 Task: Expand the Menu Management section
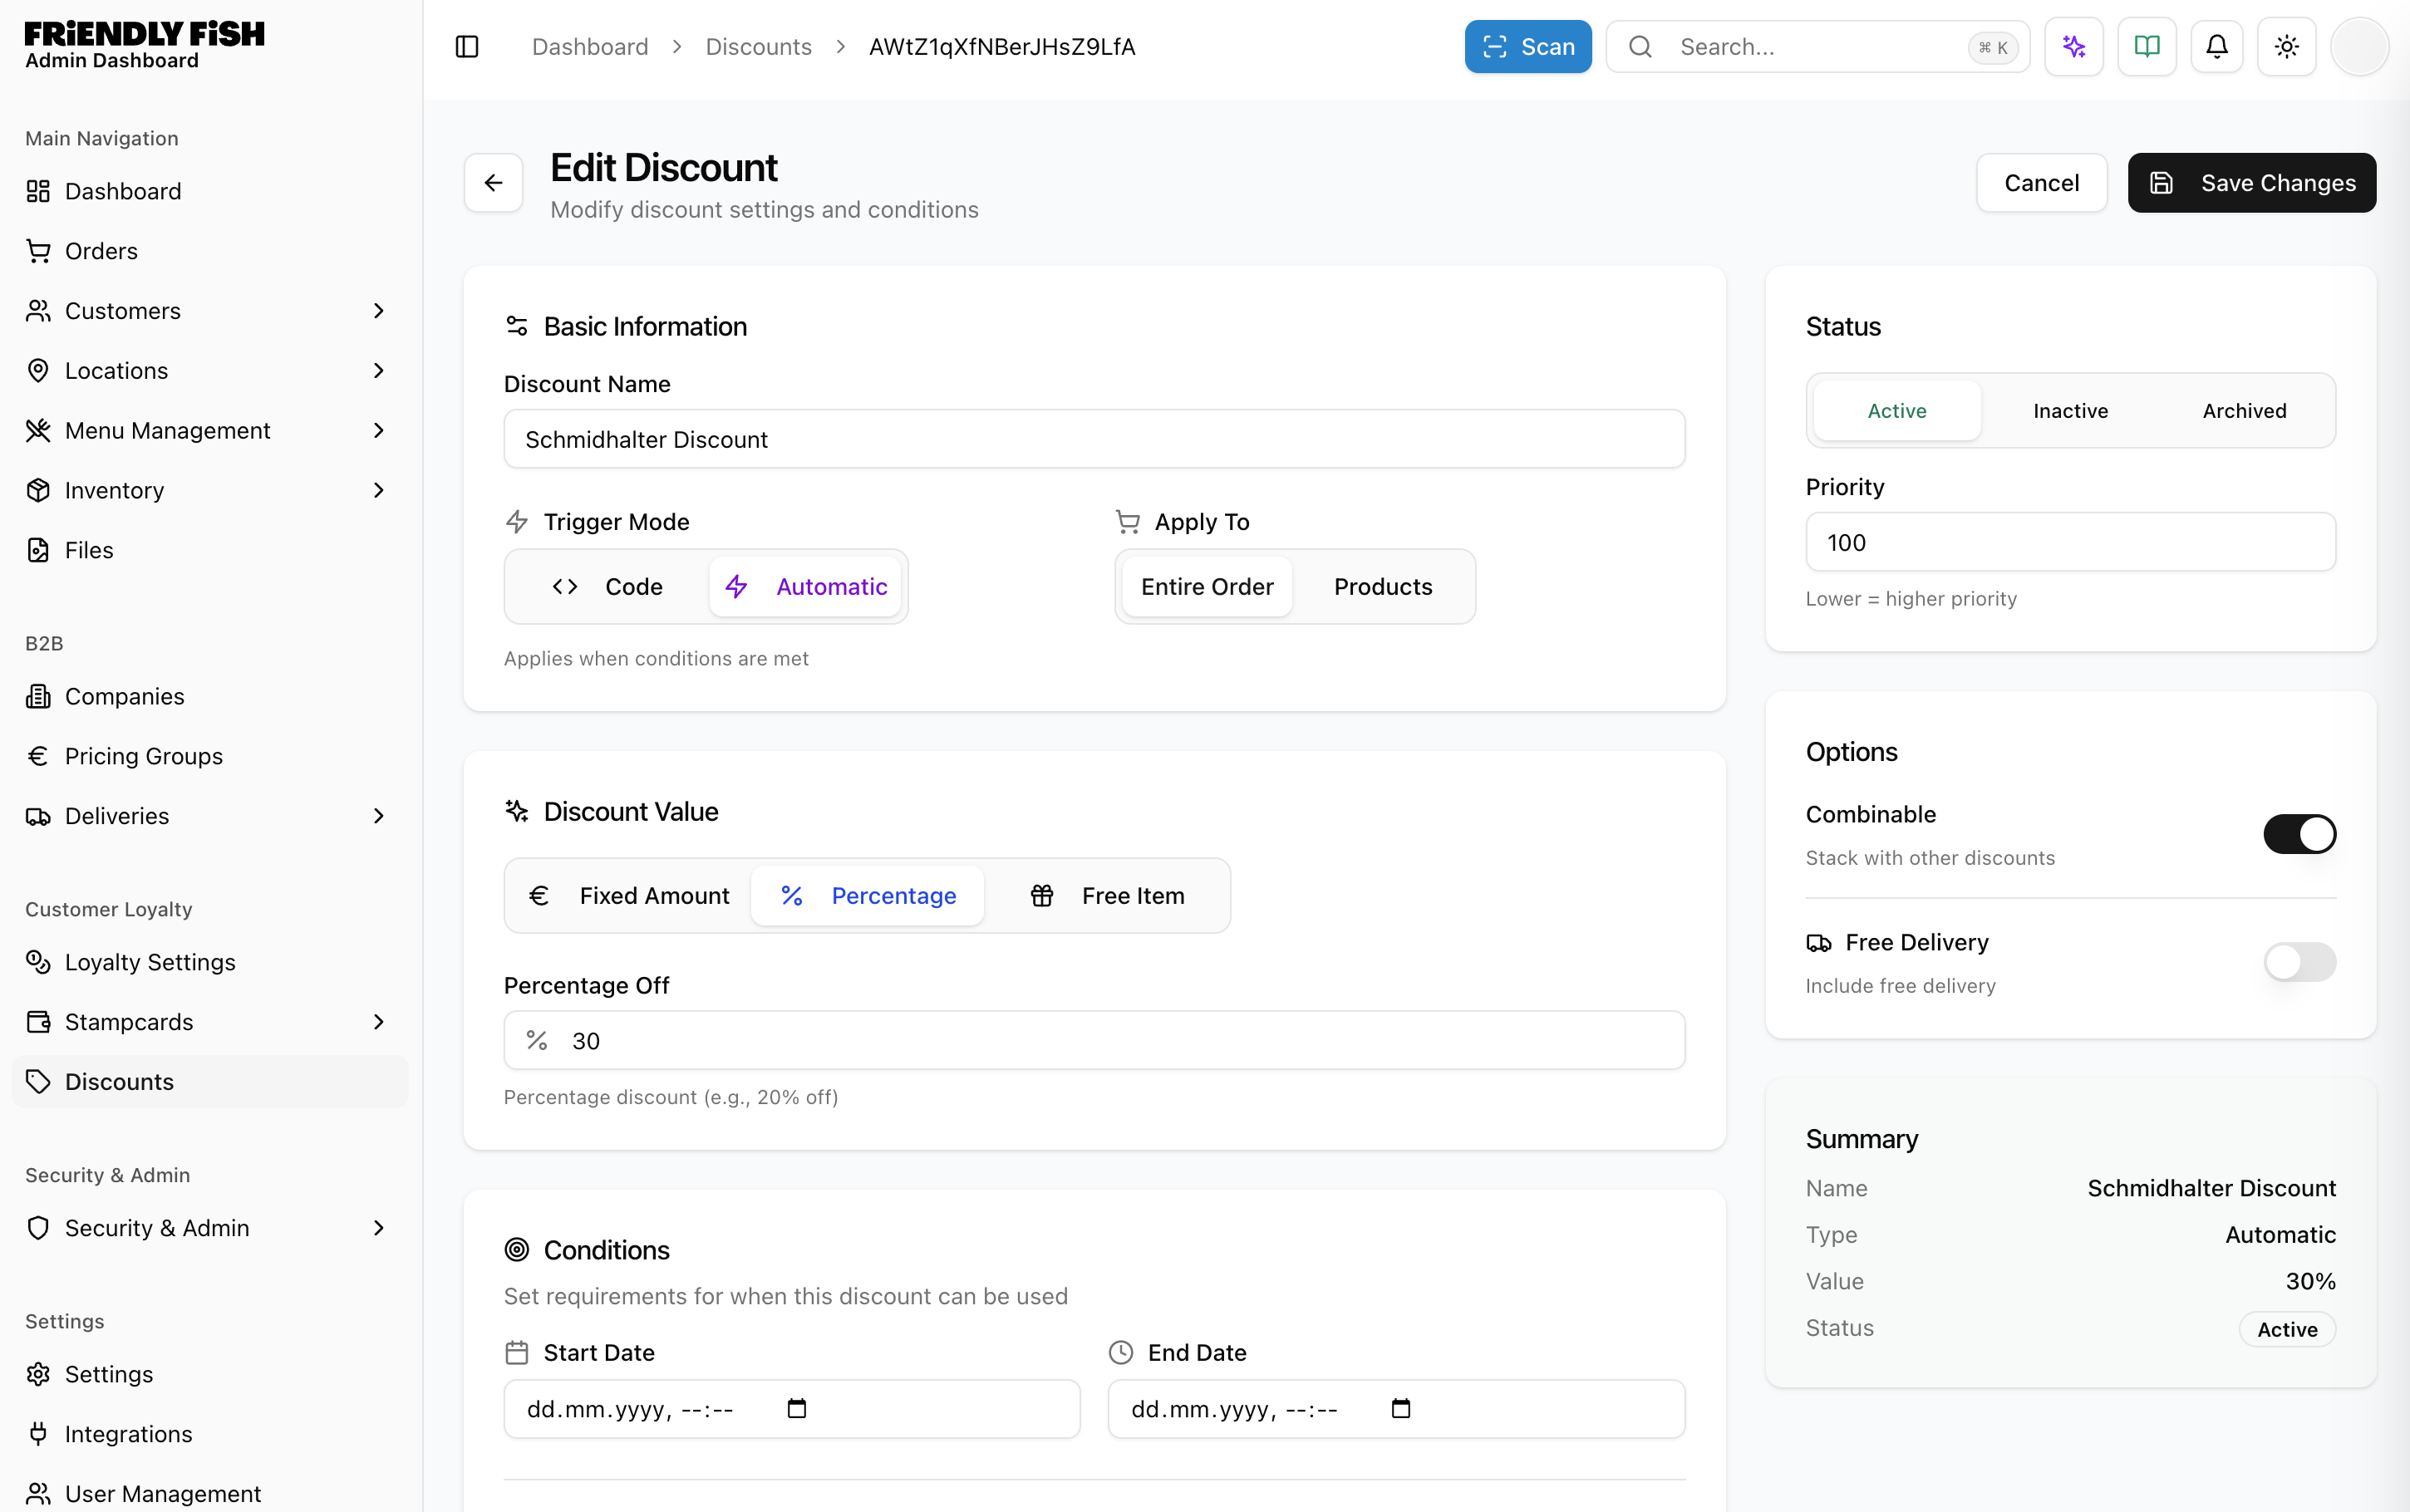[378, 431]
